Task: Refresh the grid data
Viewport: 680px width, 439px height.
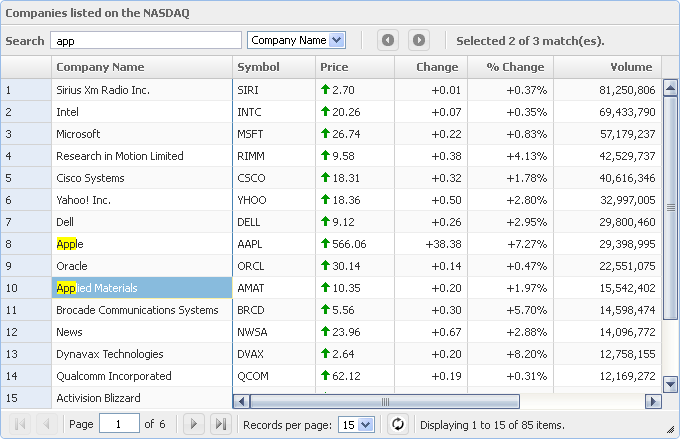Action: 397,424
